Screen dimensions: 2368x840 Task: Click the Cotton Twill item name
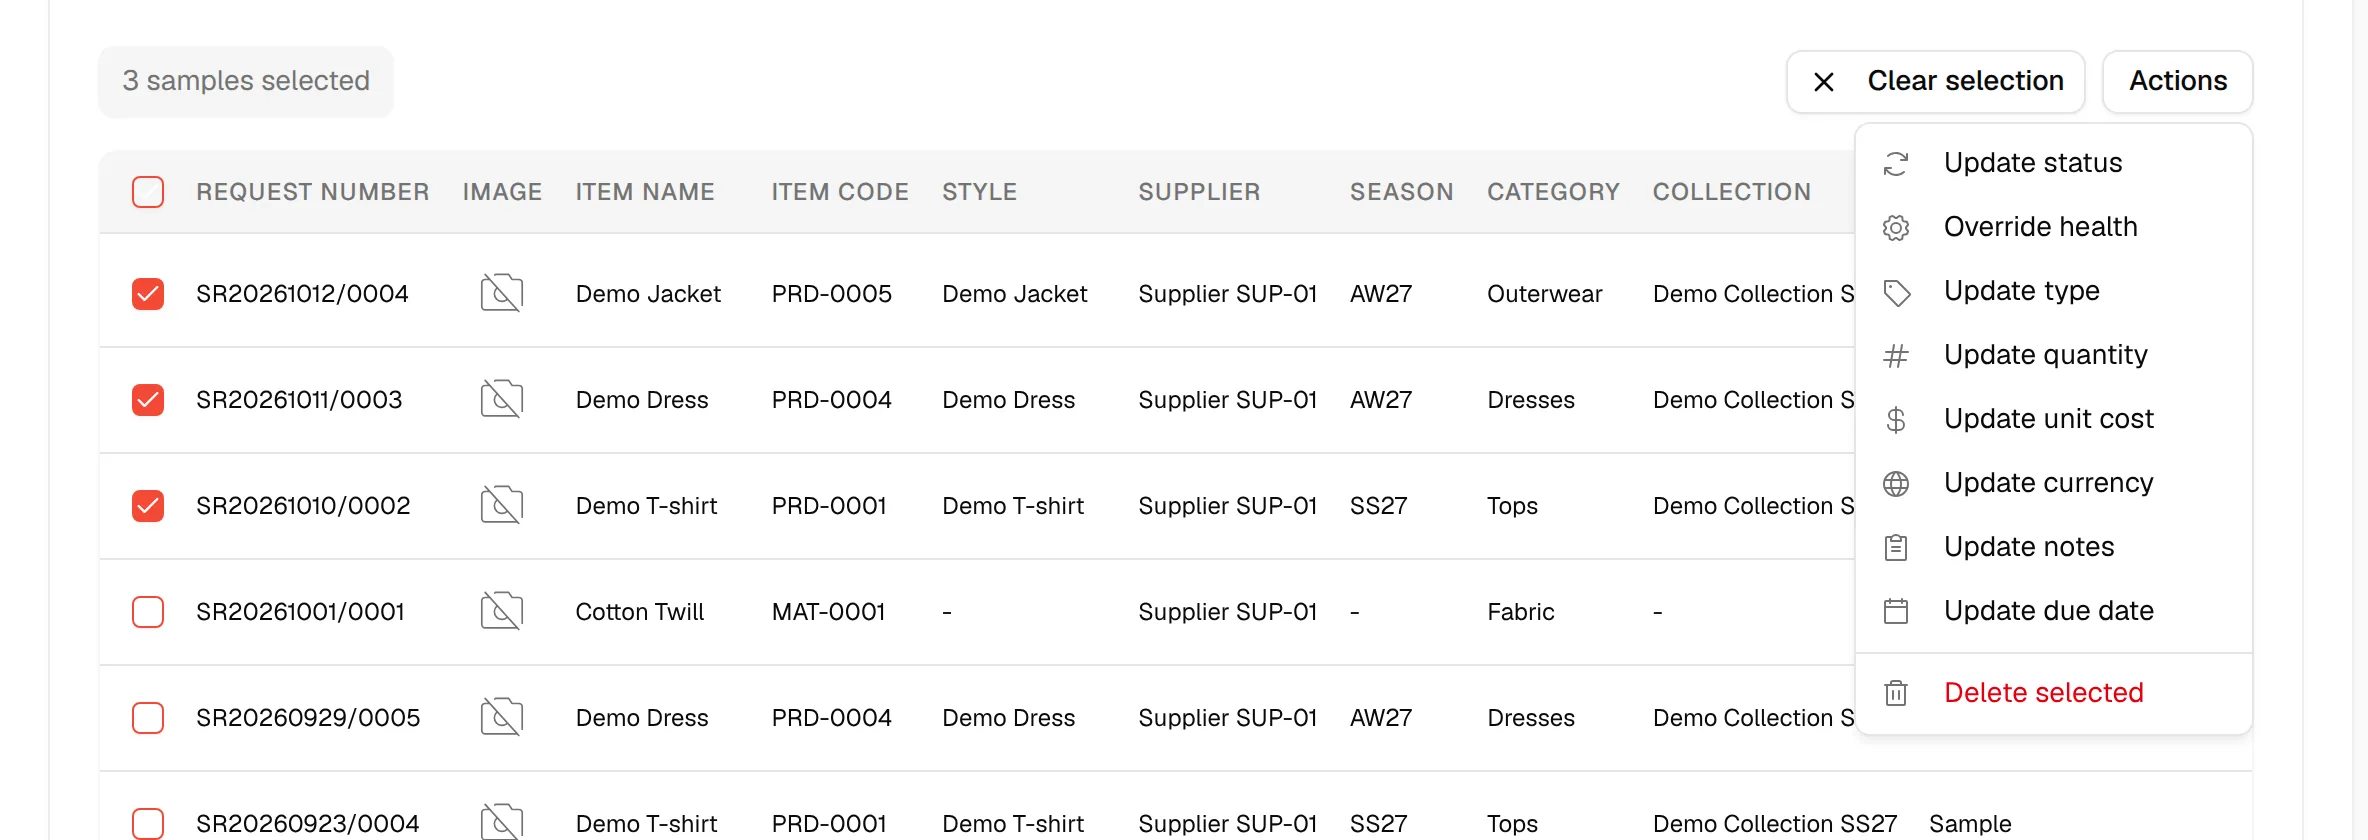[640, 612]
